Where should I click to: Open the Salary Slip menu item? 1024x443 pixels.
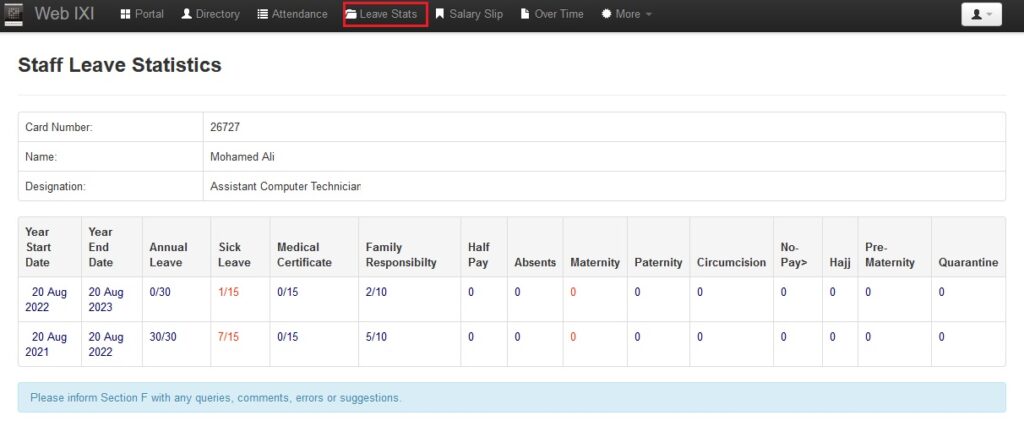[x=475, y=15]
